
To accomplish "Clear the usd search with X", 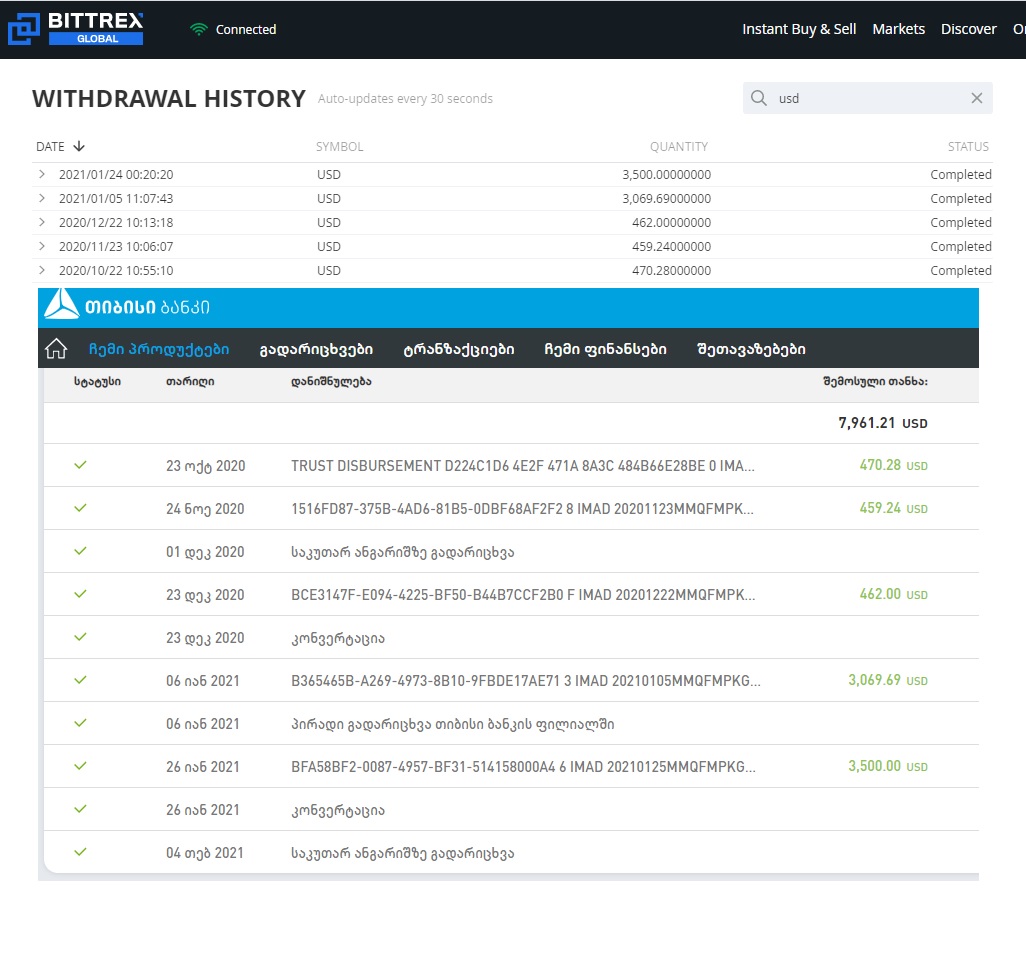I will (976, 98).
